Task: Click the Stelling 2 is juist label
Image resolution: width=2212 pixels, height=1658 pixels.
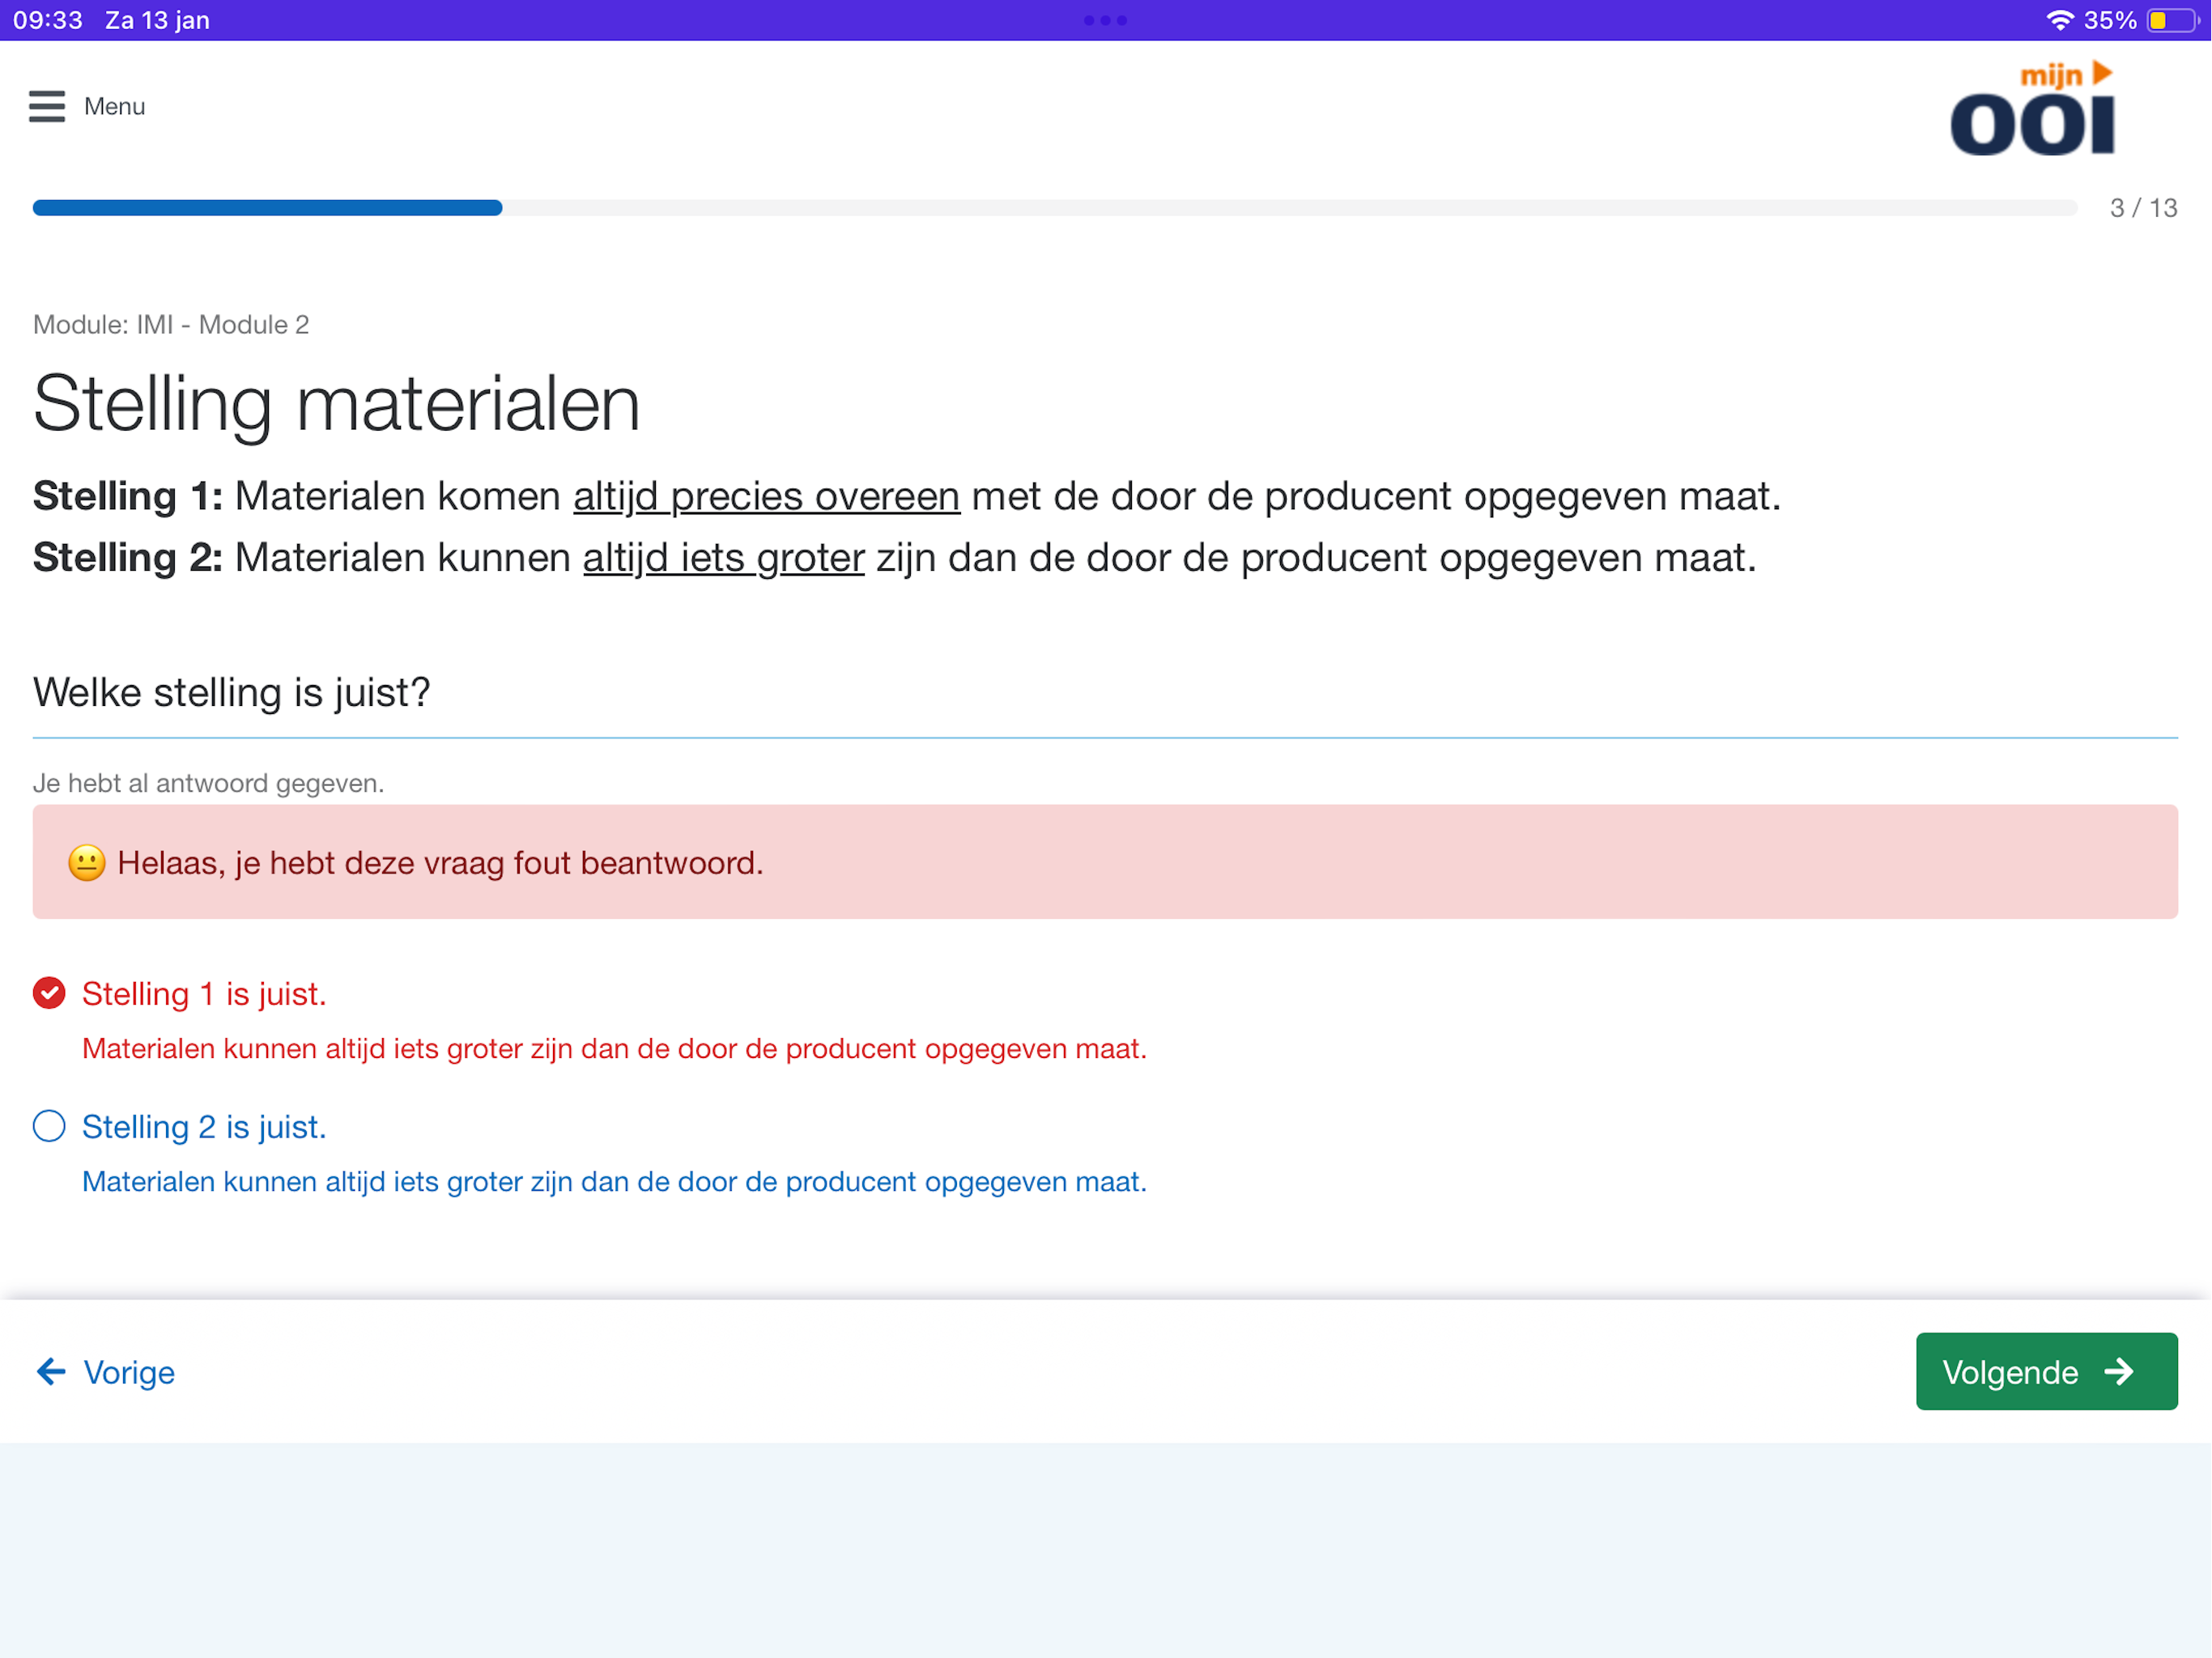Action: 204,1127
